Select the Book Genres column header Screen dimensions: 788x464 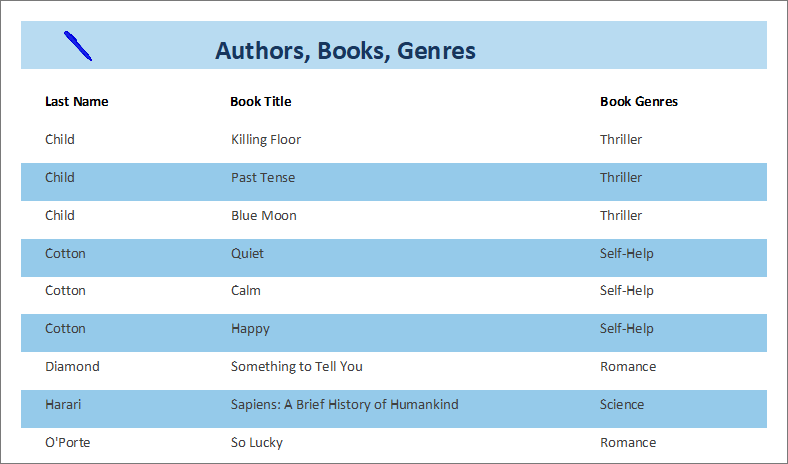pyautogui.click(x=639, y=101)
